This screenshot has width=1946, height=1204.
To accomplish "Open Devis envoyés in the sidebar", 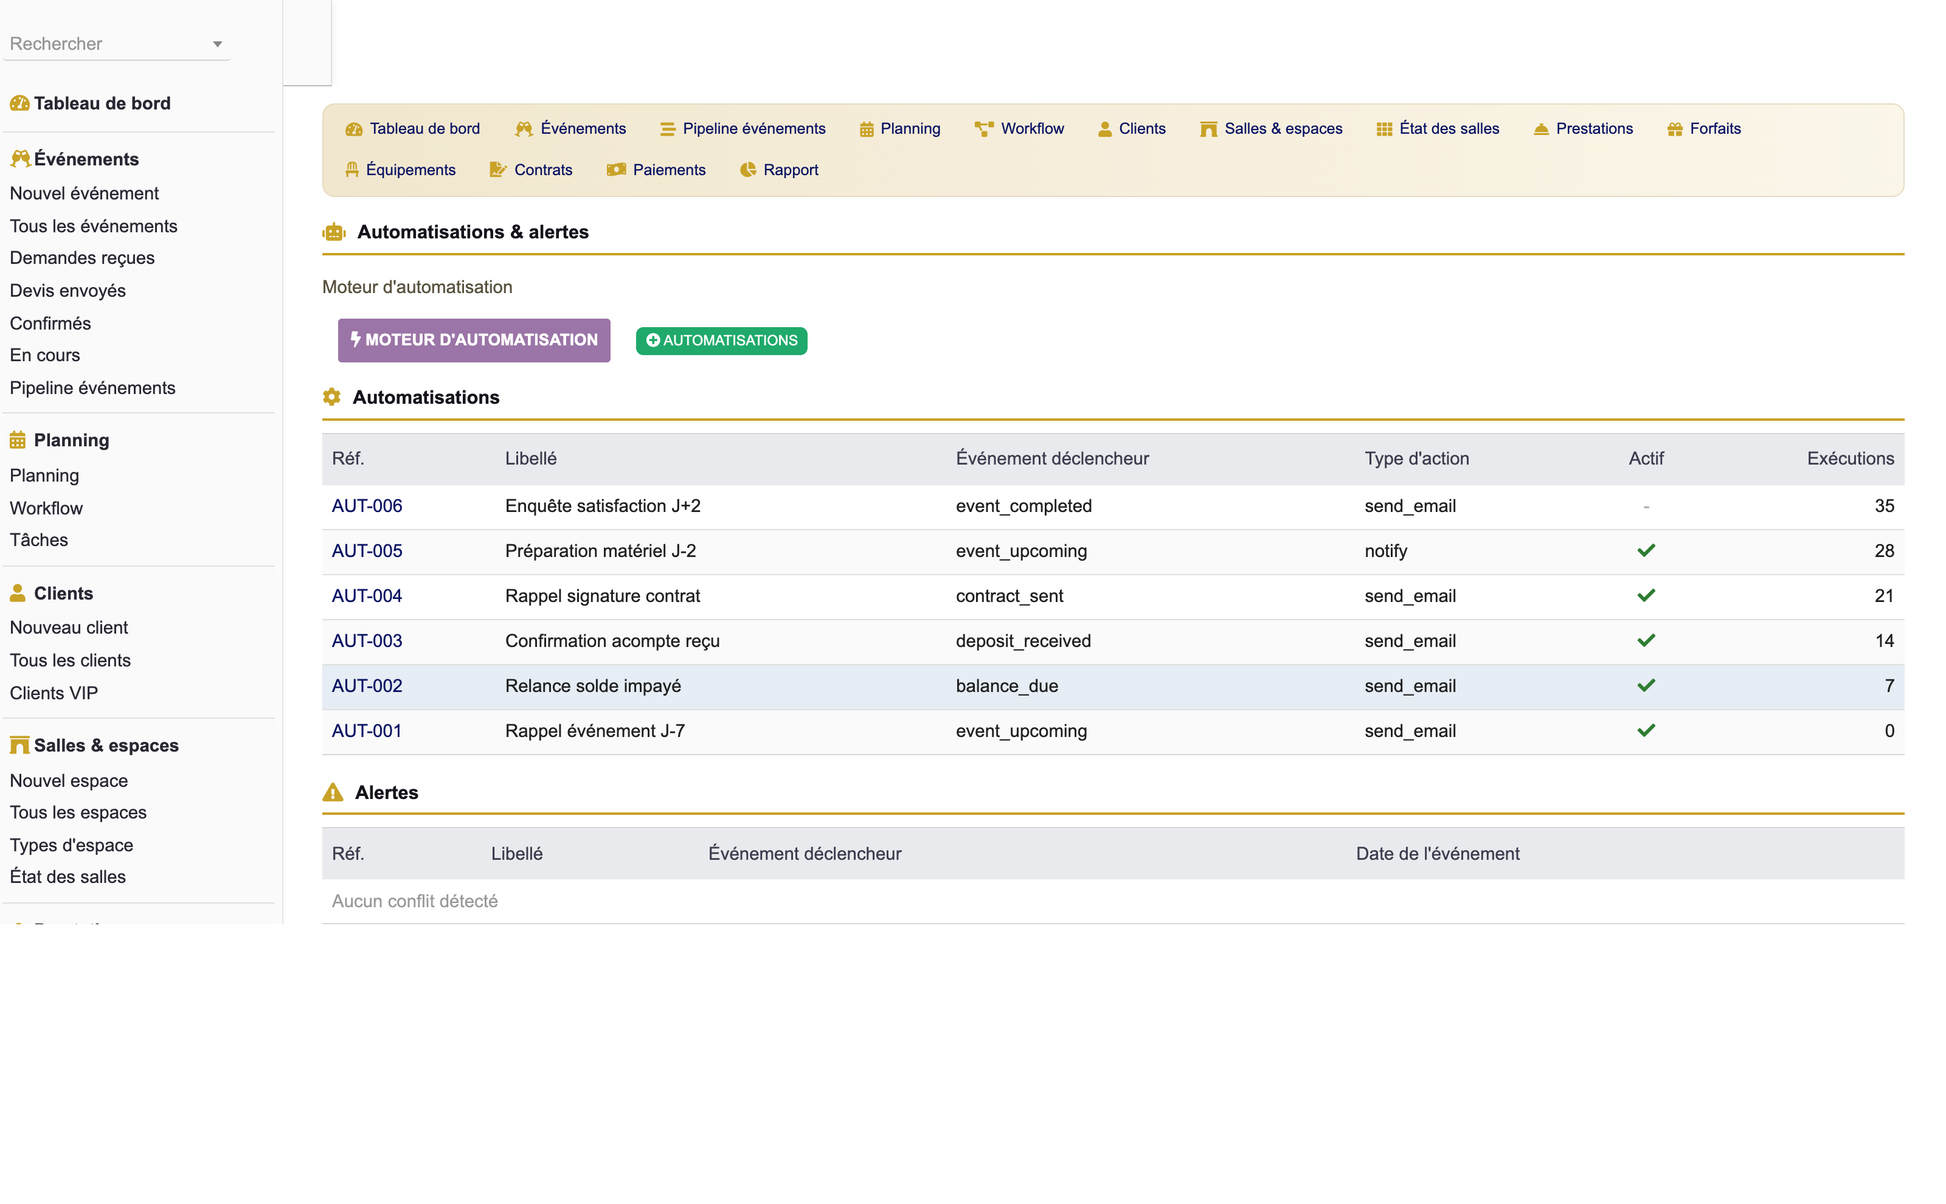I will 68,291.
